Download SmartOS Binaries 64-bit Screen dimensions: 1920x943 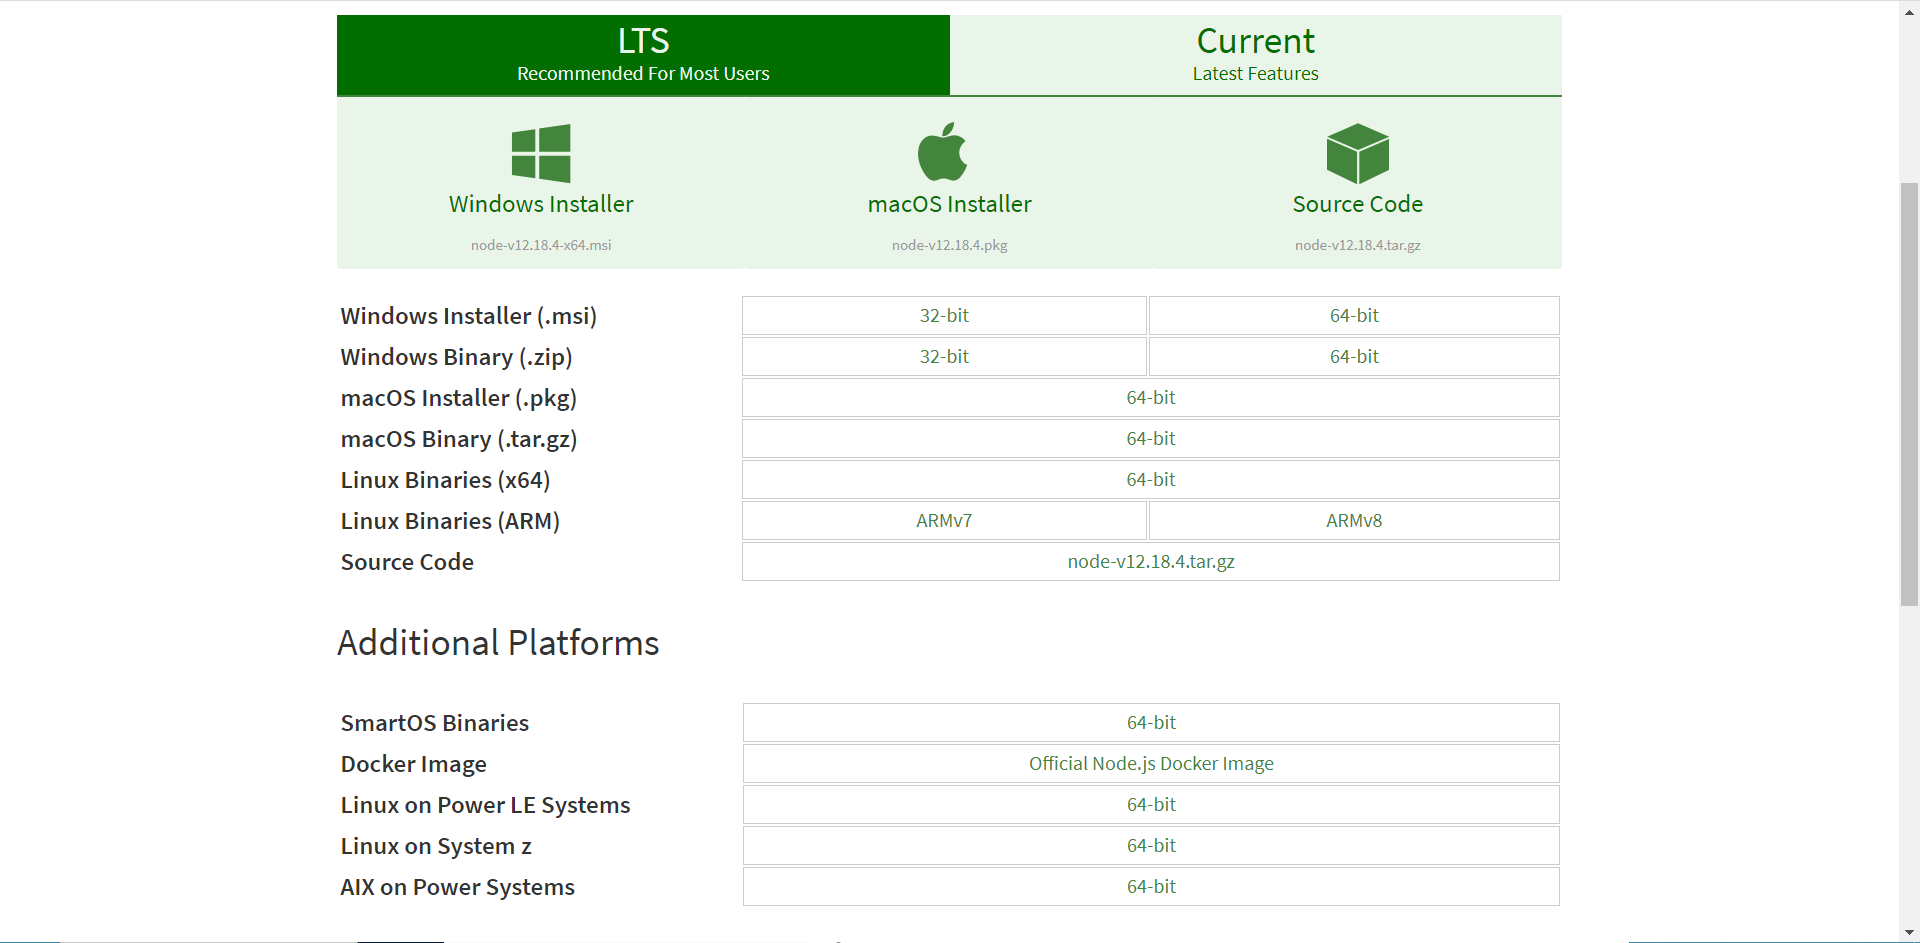(1151, 722)
